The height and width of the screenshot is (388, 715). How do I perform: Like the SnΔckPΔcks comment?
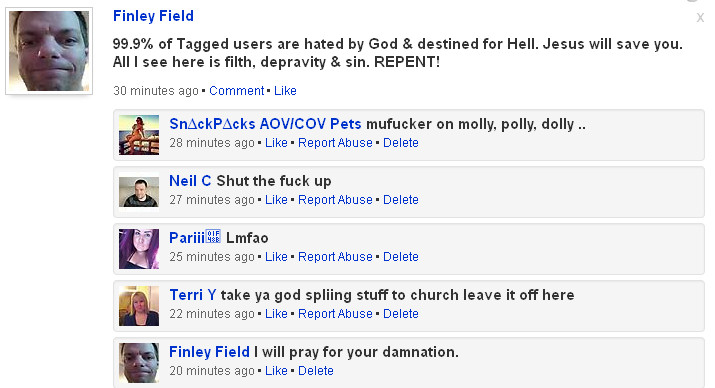pos(276,143)
